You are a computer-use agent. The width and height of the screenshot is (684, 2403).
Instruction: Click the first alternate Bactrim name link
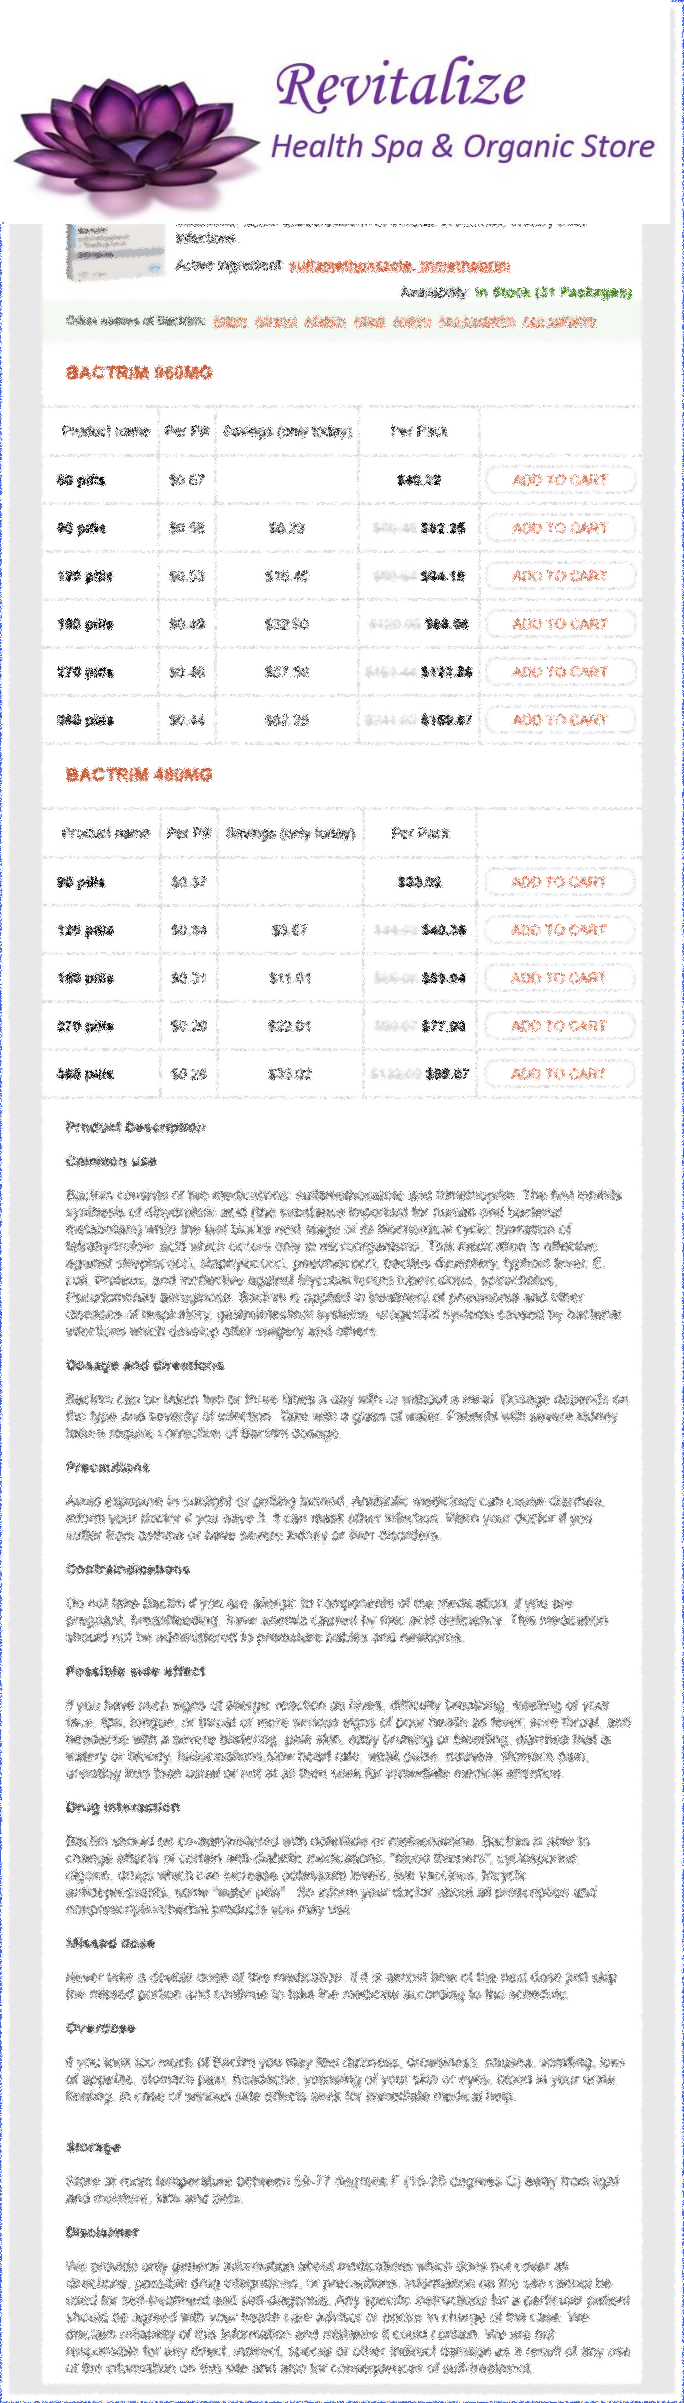coord(229,321)
